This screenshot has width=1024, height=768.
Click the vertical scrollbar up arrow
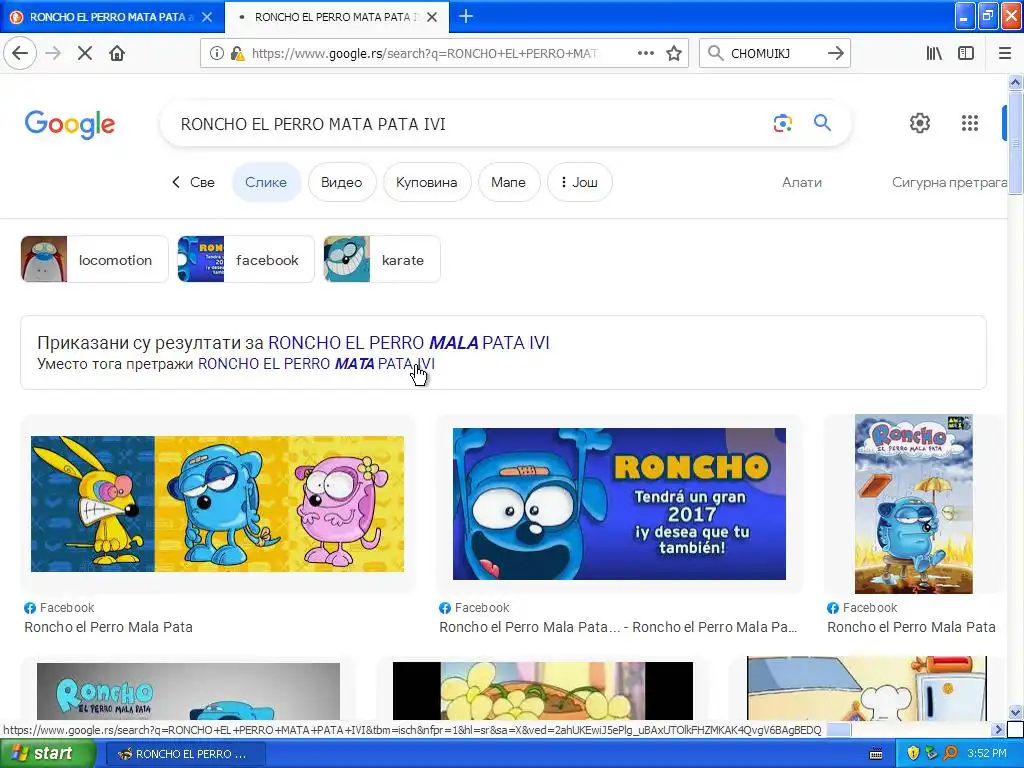(1015, 82)
